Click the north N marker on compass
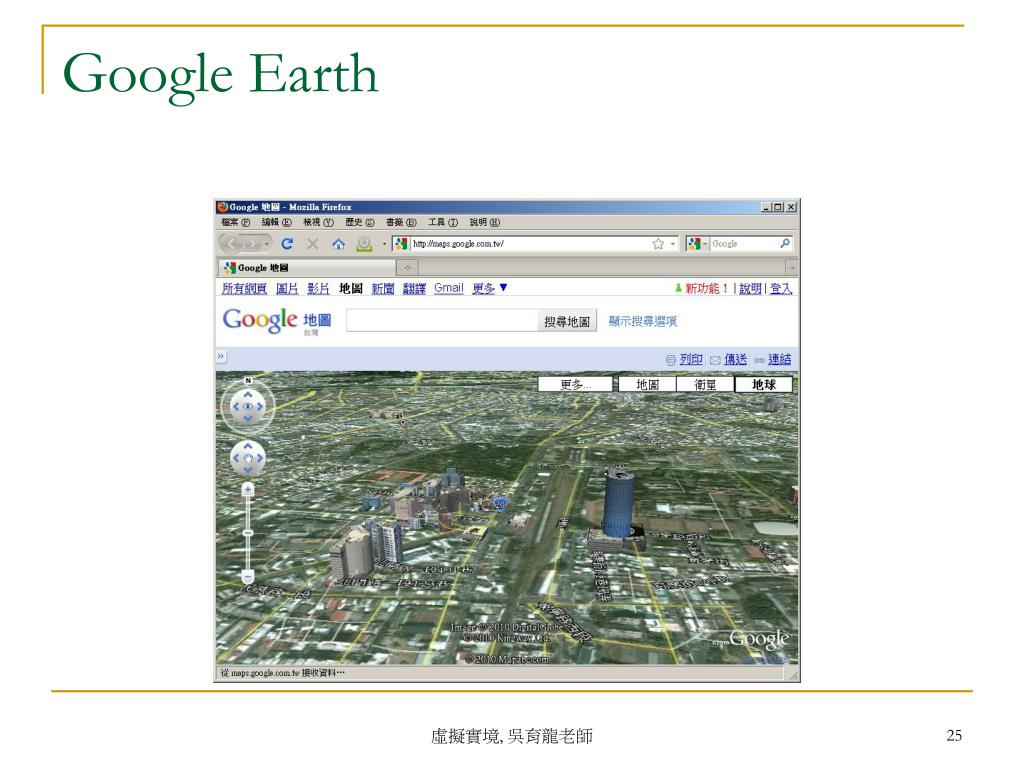1024x768 pixels. tap(248, 380)
